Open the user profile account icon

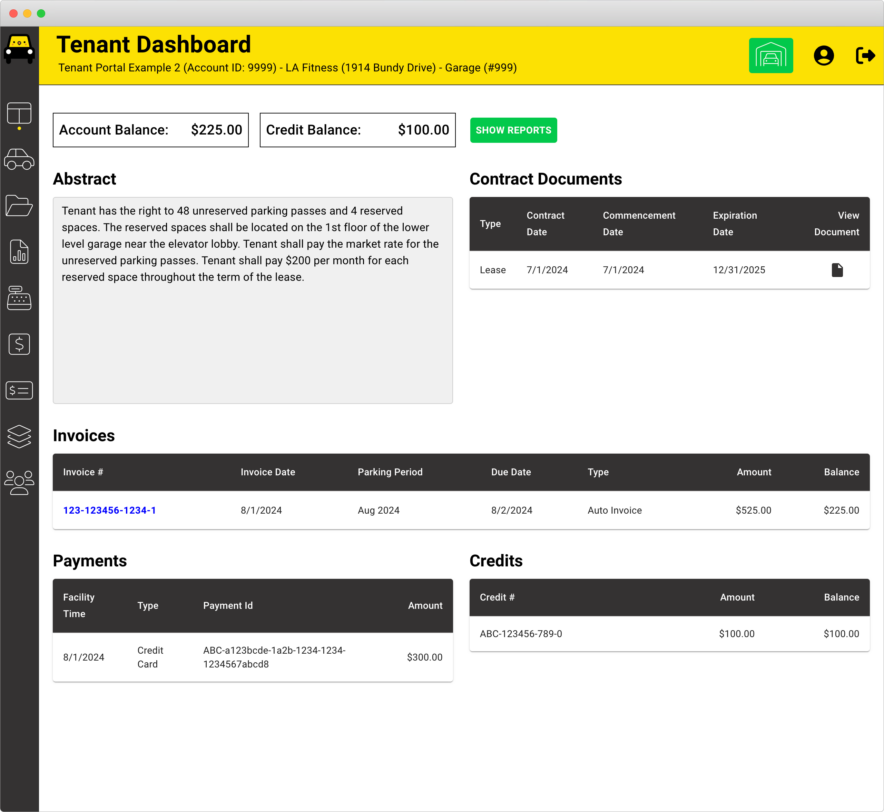pos(823,56)
